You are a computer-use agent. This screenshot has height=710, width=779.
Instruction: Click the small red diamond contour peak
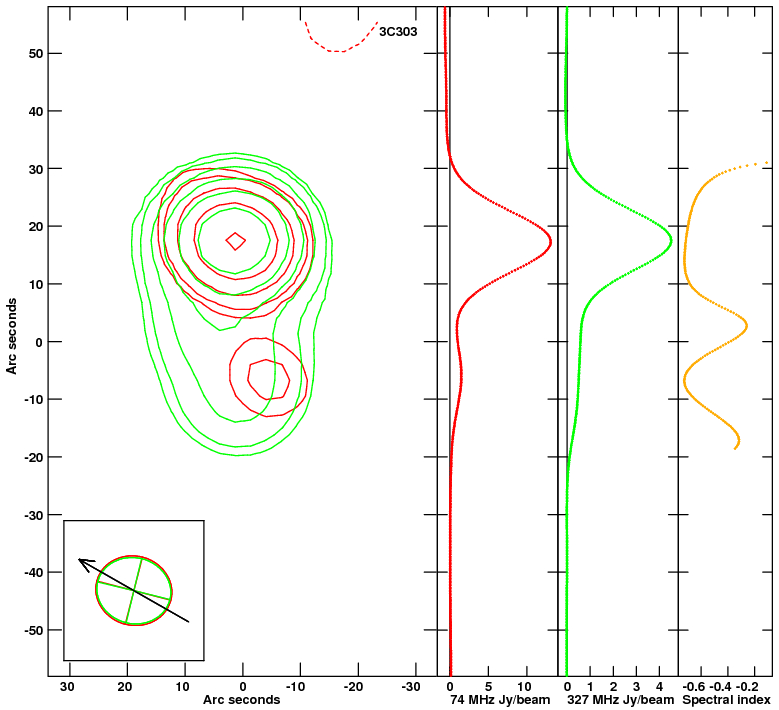point(235,241)
